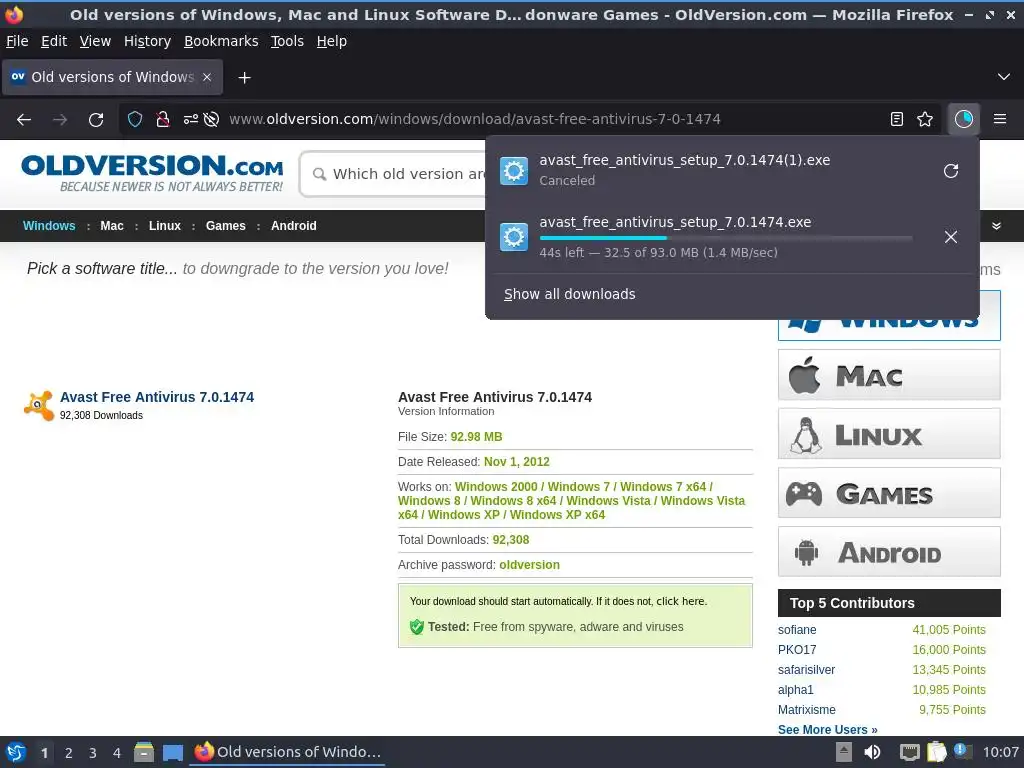The width and height of the screenshot is (1024, 768).
Task: Click the Firefox window item in the taskbar
Action: [x=288, y=752]
